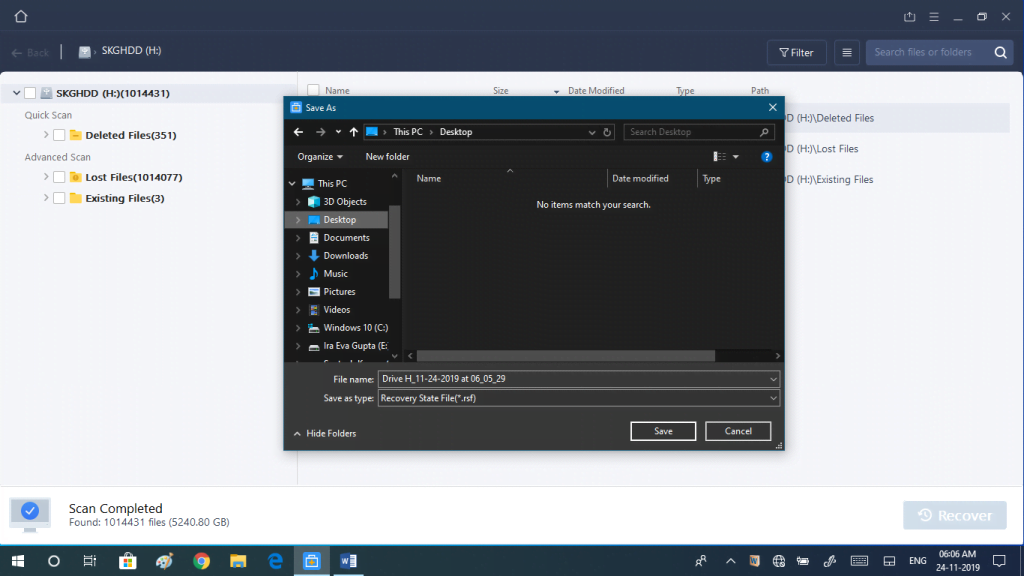
Task: Launch Microsoft Store from taskbar
Action: click(x=127, y=561)
